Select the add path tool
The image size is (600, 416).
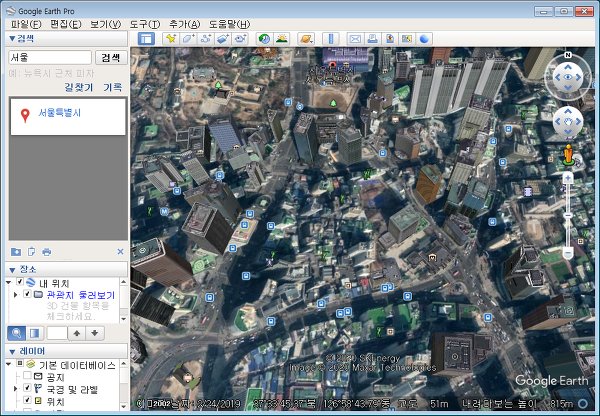(x=206, y=39)
